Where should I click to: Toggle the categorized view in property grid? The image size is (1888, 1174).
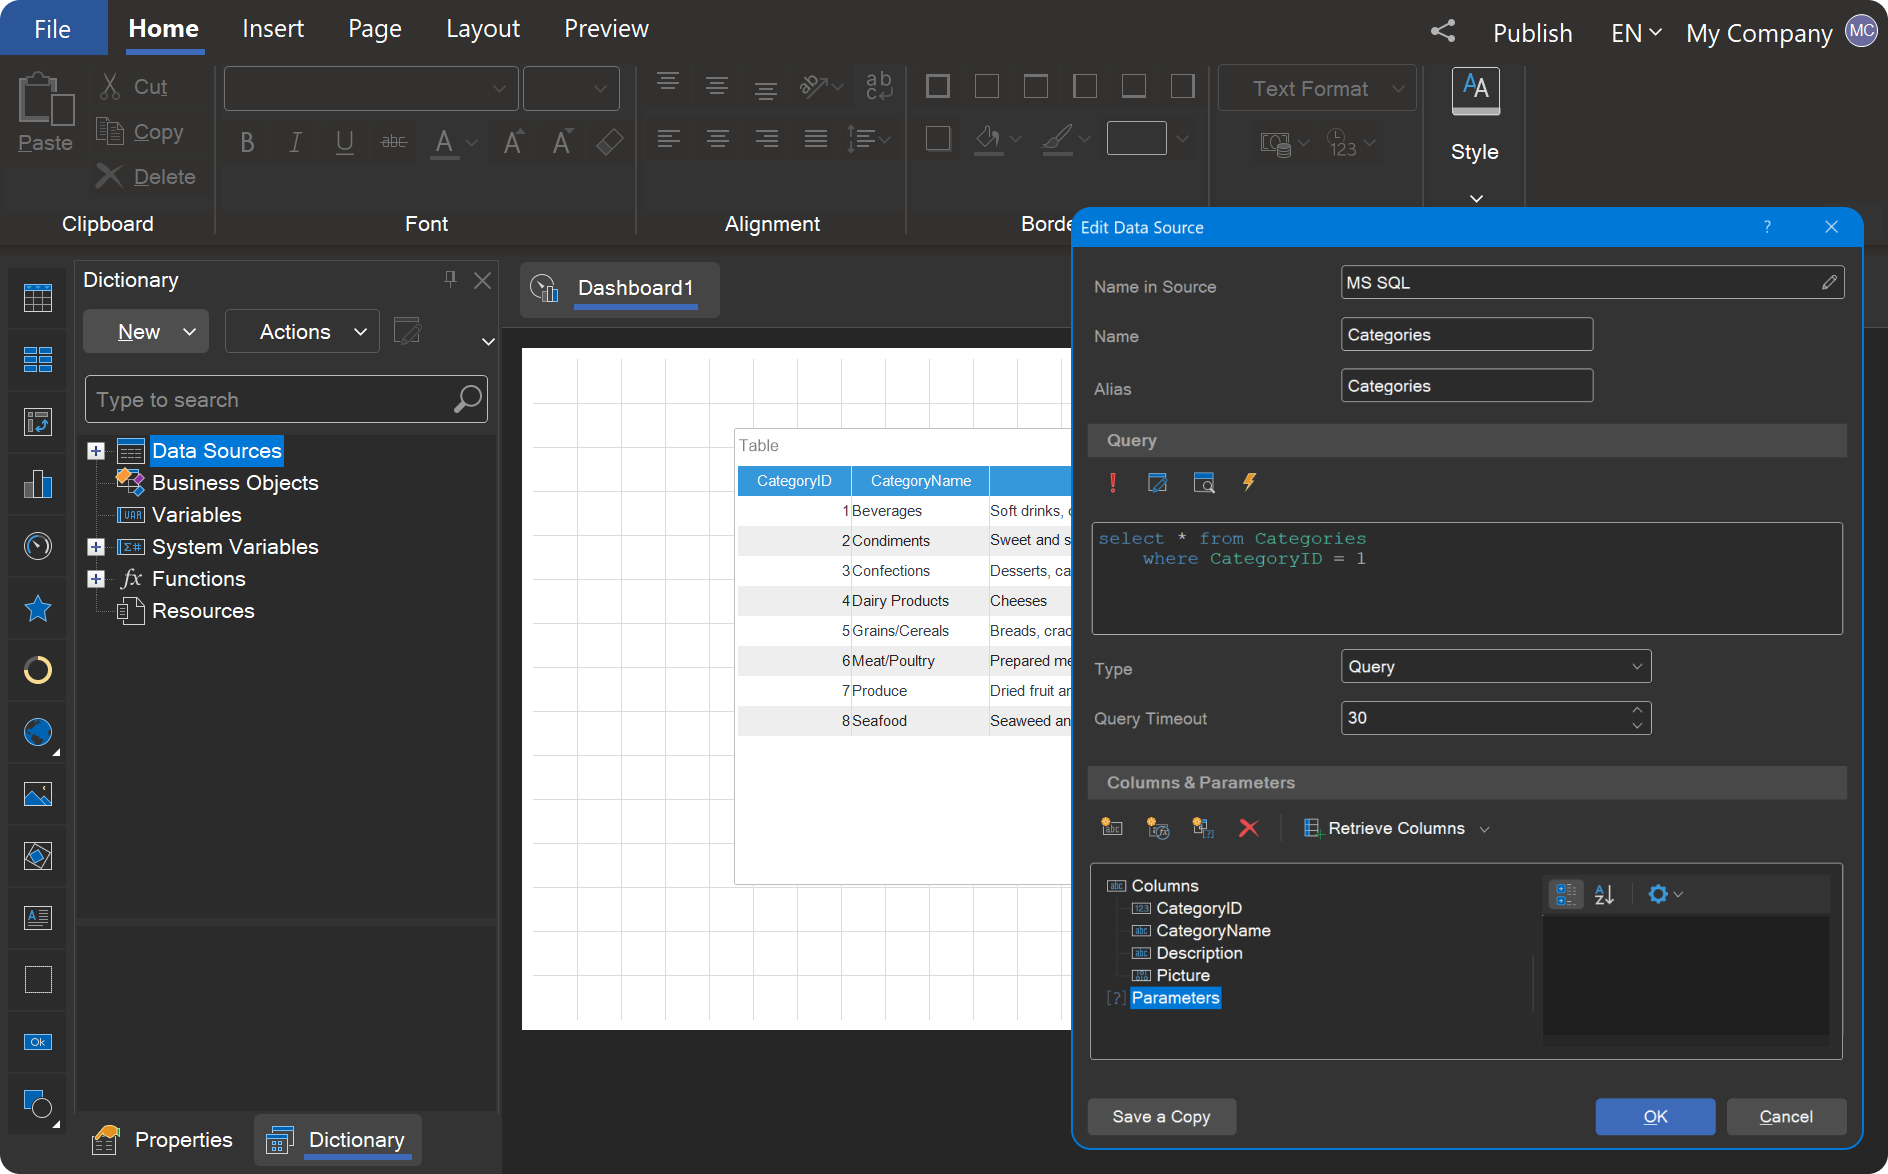1565,894
